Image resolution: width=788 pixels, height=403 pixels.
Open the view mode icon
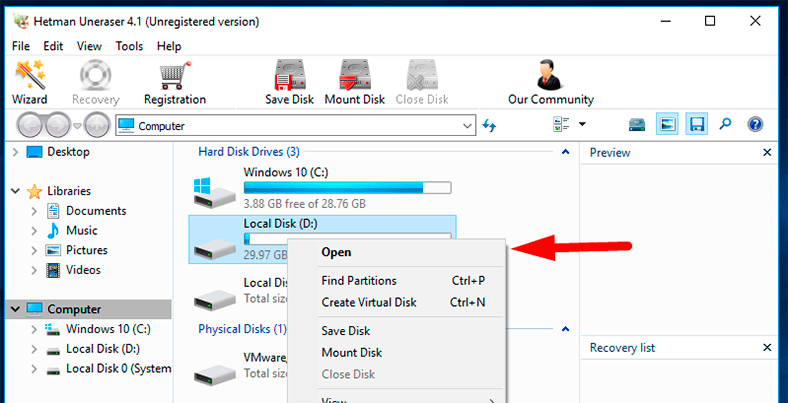[x=560, y=125]
